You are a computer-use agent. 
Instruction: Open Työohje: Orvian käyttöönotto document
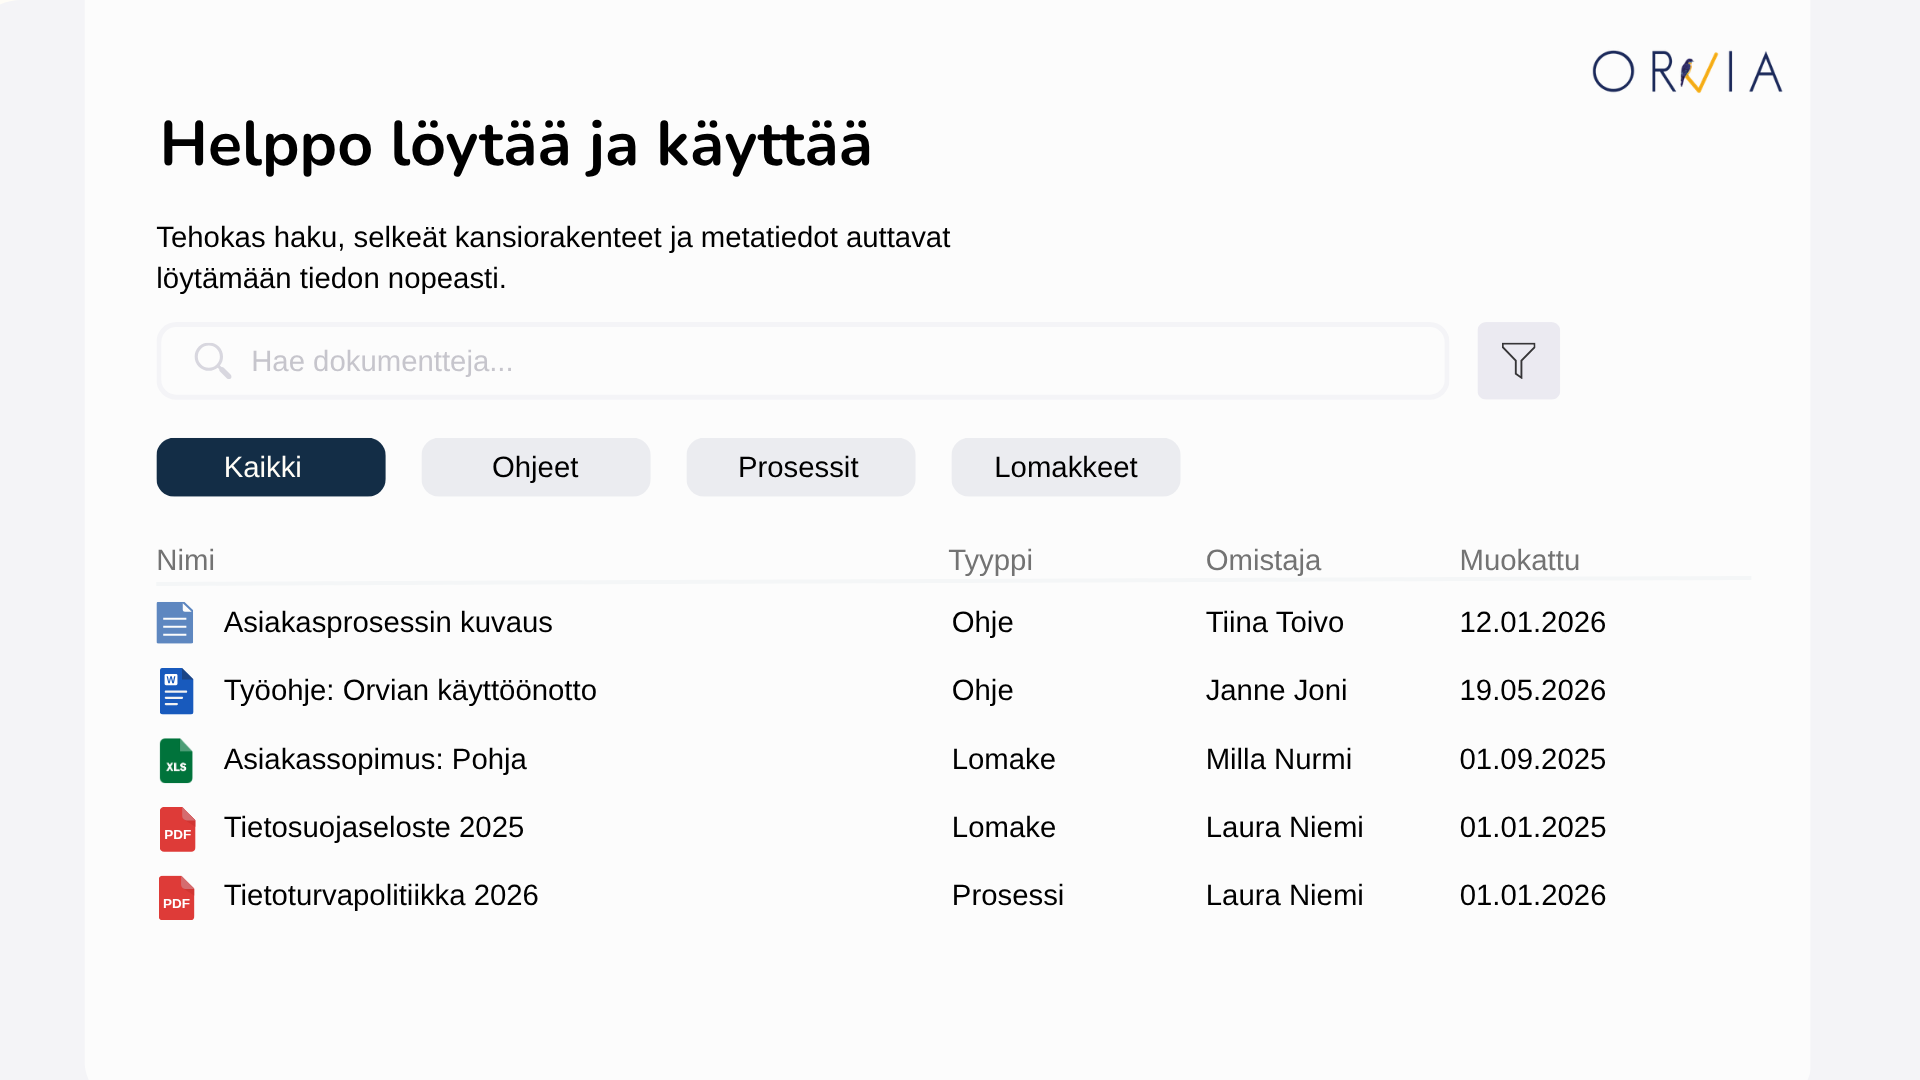(410, 690)
